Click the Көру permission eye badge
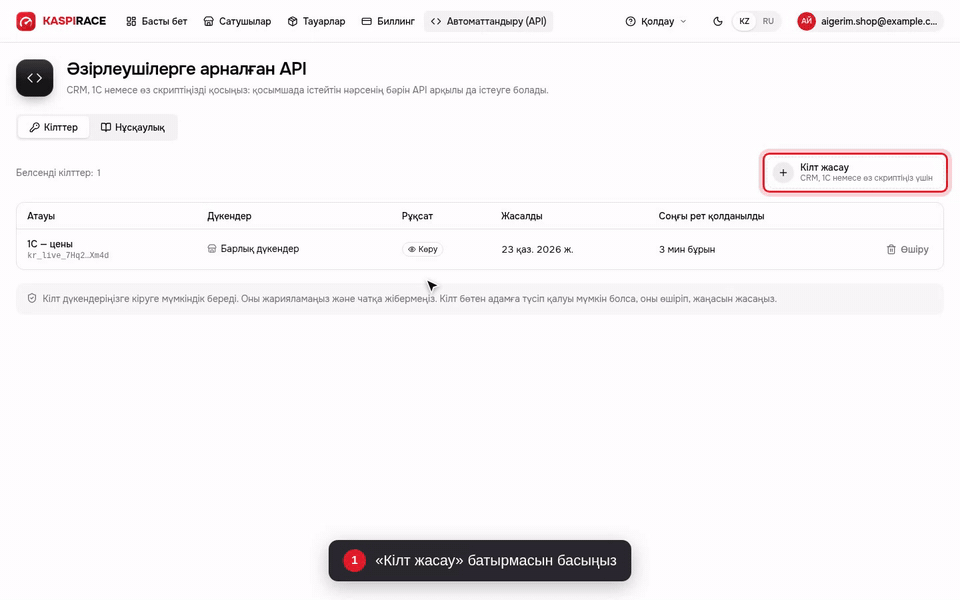Screen dimensions: 960x600 click(x=422, y=249)
